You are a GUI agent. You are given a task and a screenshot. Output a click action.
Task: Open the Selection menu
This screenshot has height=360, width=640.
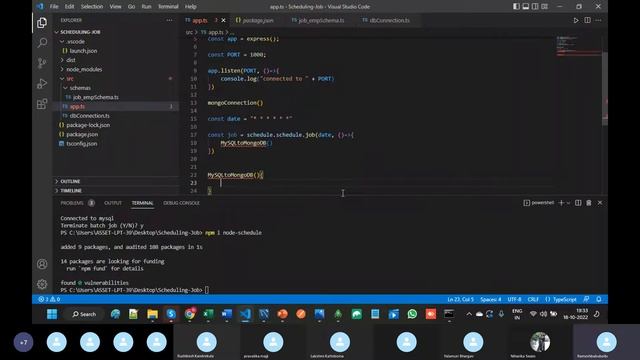tap(92, 7)
